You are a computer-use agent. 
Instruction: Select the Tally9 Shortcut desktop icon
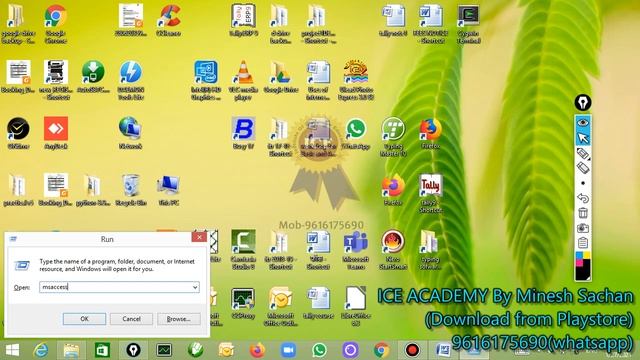coord(431,193)
